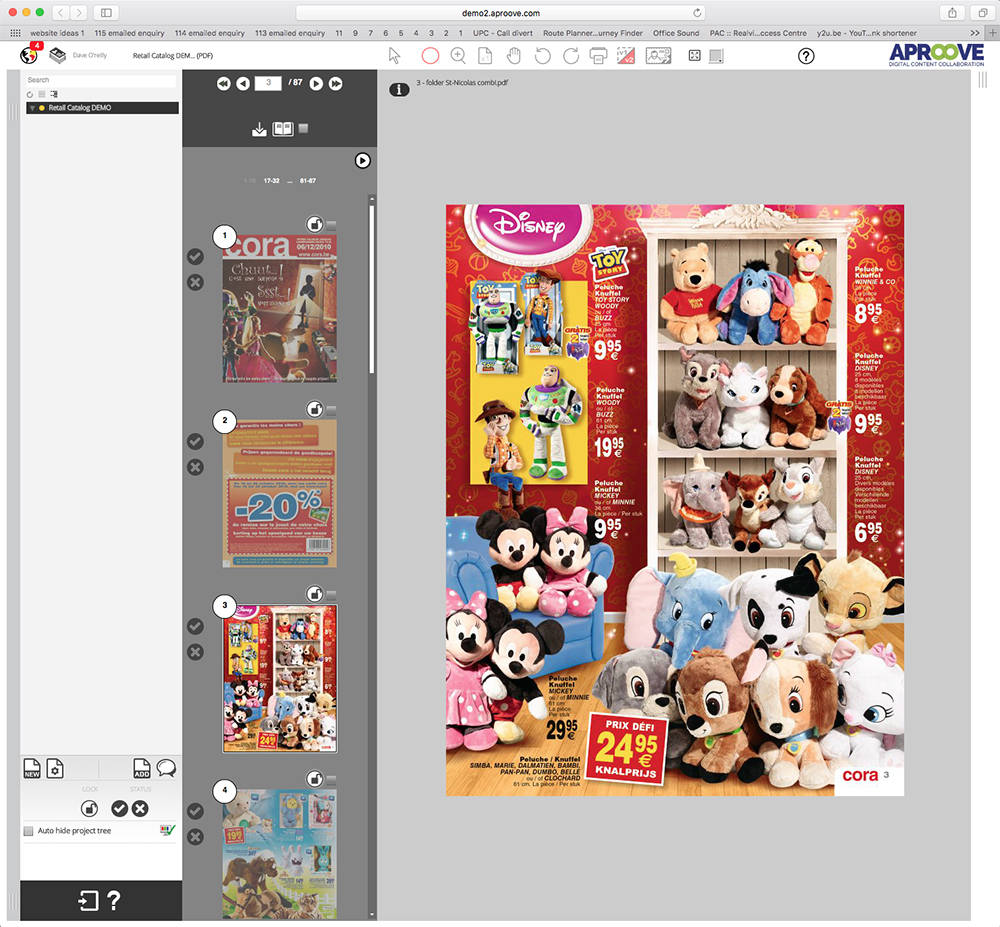This screenshot has height=927, width=1000.
Task: Create a NEW document
Action: point(31,768)
